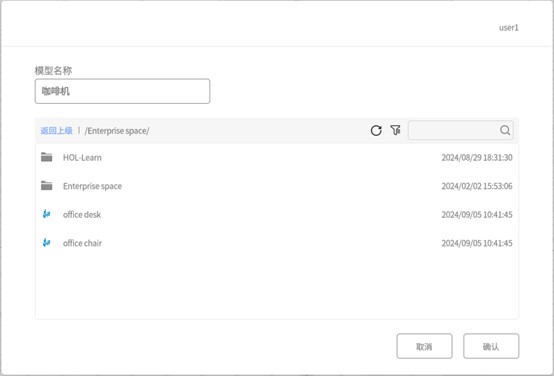The image size is (554, 376).
Task: Click the refresh icon in file browser
Action: (x=376, y=130)
